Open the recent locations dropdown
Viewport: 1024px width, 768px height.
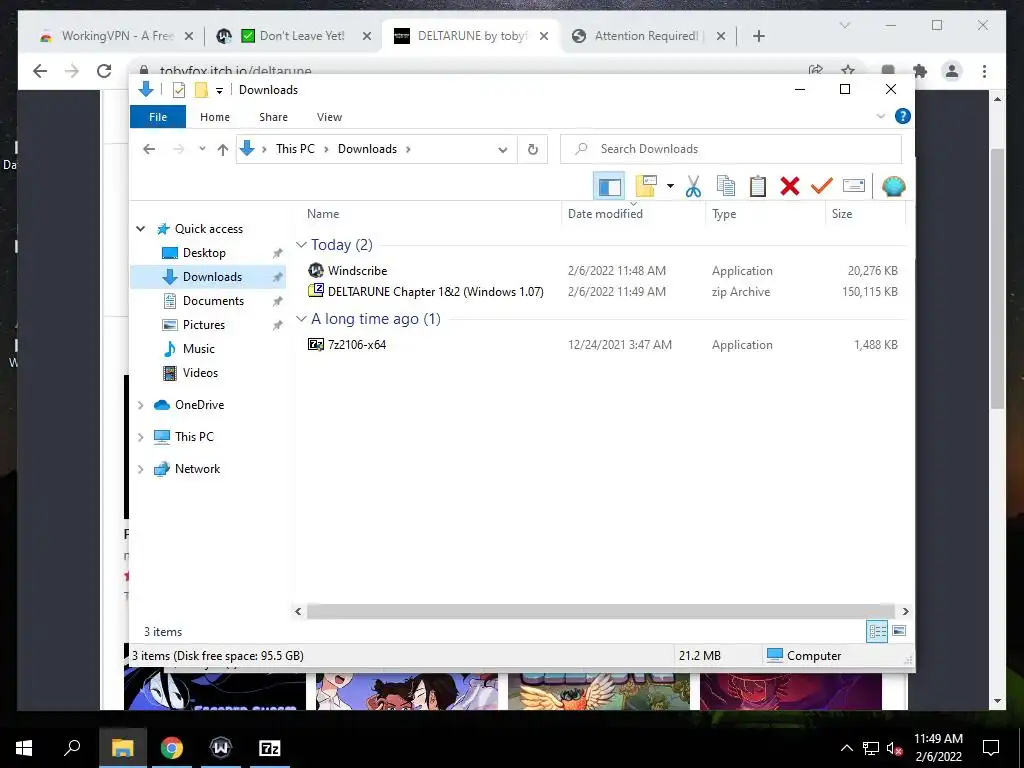click(x=202, y=149)
